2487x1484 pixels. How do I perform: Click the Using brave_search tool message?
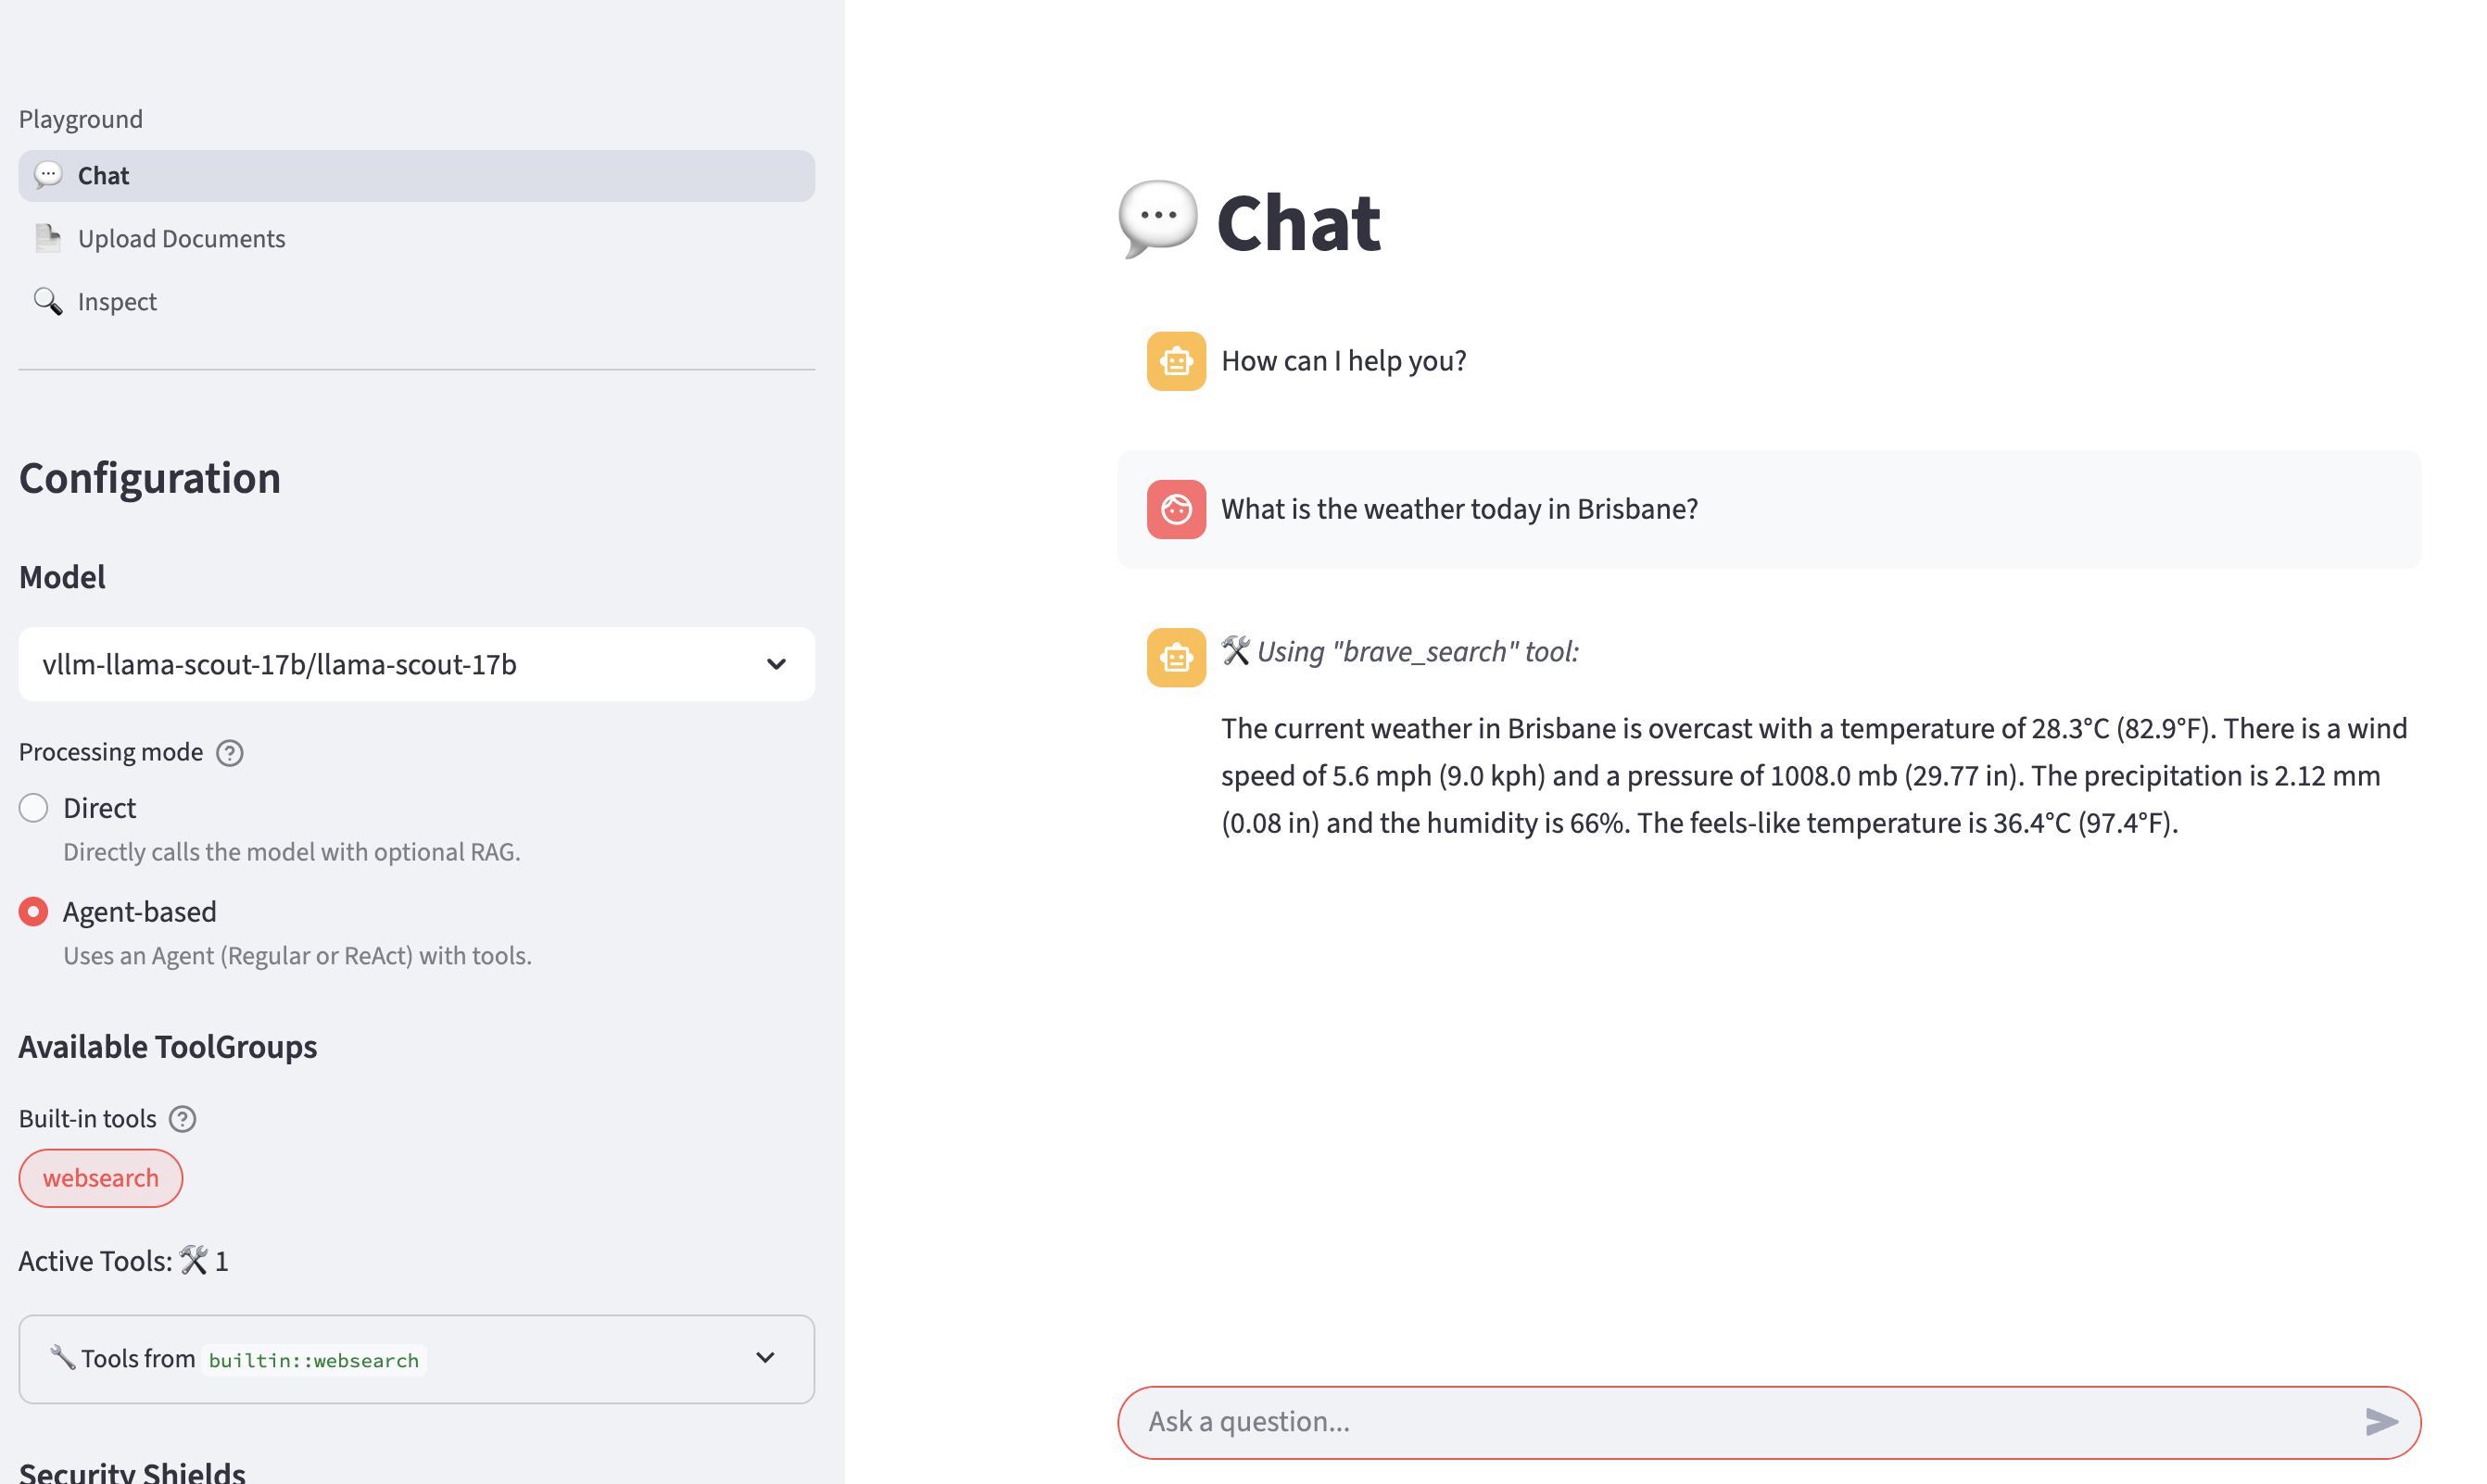(1417, 652)
